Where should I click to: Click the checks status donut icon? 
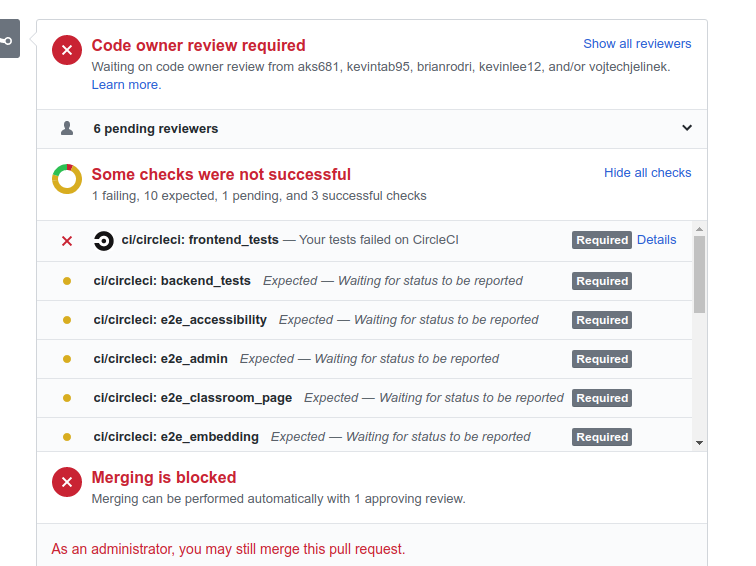[67, 179]
